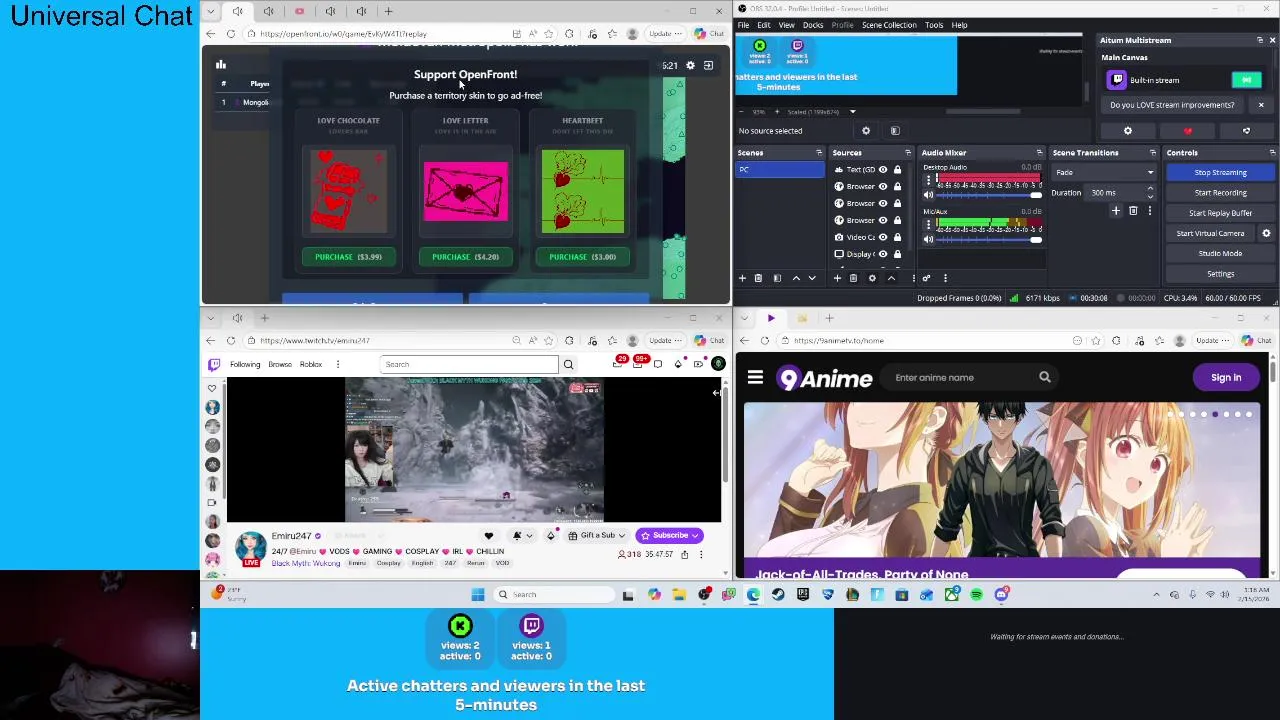Mute Desktop Audio speaker icon
Image resolution: width=1280 pixels, height=720 pixels.
[928, 195]
